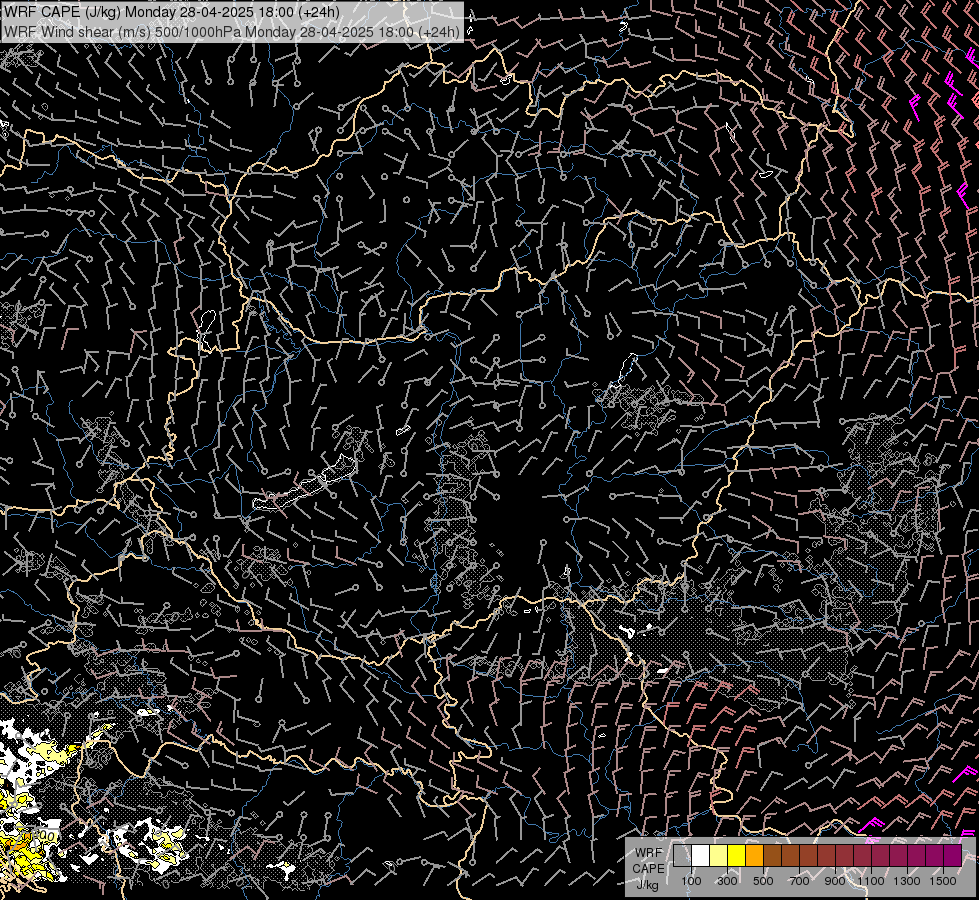Image resolution: width=979 pixels, height=900 pixels.
Task: Select the gray below-100 CAPE legend swatch
Action: tap(682, 856)
